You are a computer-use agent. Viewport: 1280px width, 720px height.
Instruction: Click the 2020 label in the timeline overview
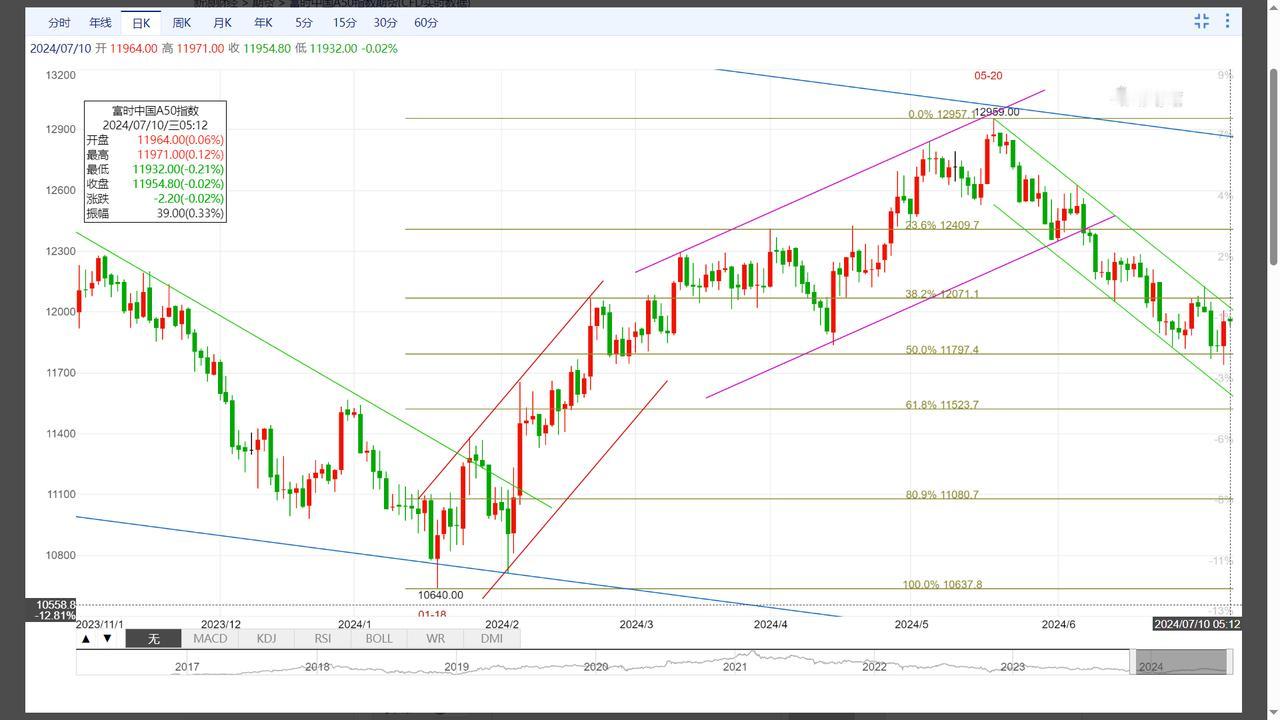[x=595, y=667]
